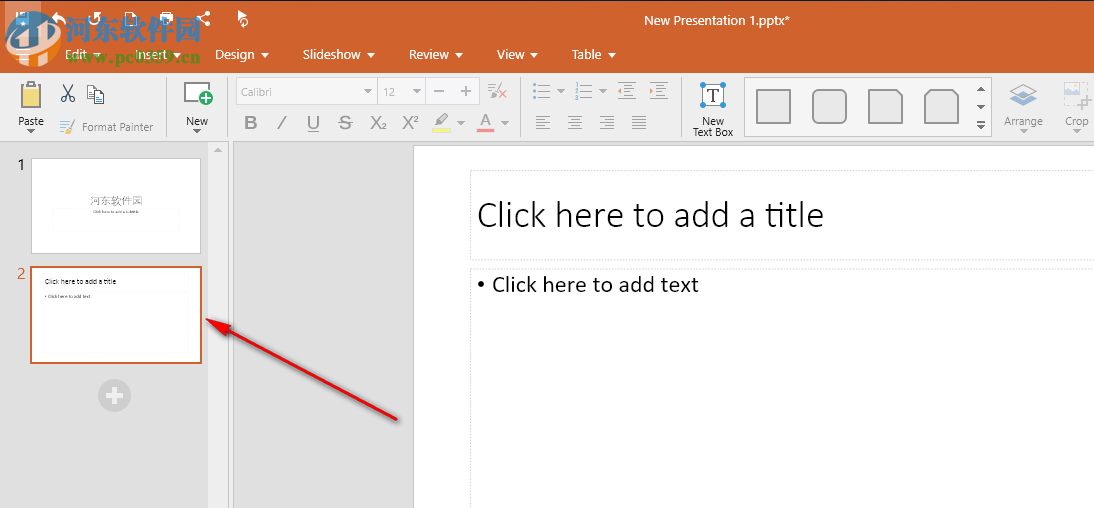The height and width of the screenshot is (508, 1094).
Task: Open the numbering style dropdown arrow
Action: click(603, 91)
